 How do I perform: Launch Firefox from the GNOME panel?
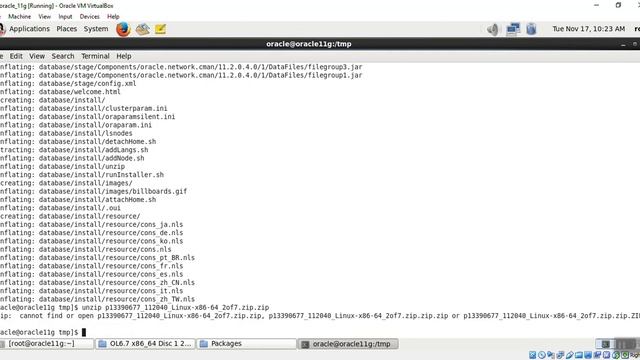[123, 29]
